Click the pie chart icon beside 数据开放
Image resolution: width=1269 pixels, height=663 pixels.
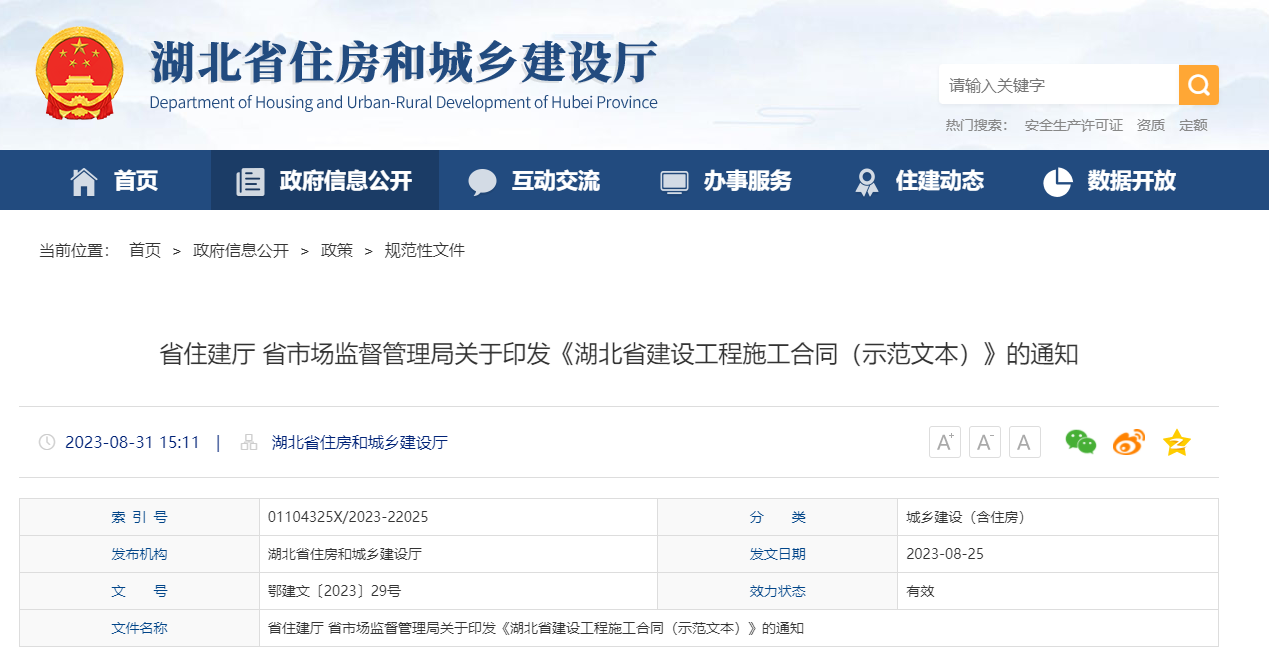(1057, 181)
